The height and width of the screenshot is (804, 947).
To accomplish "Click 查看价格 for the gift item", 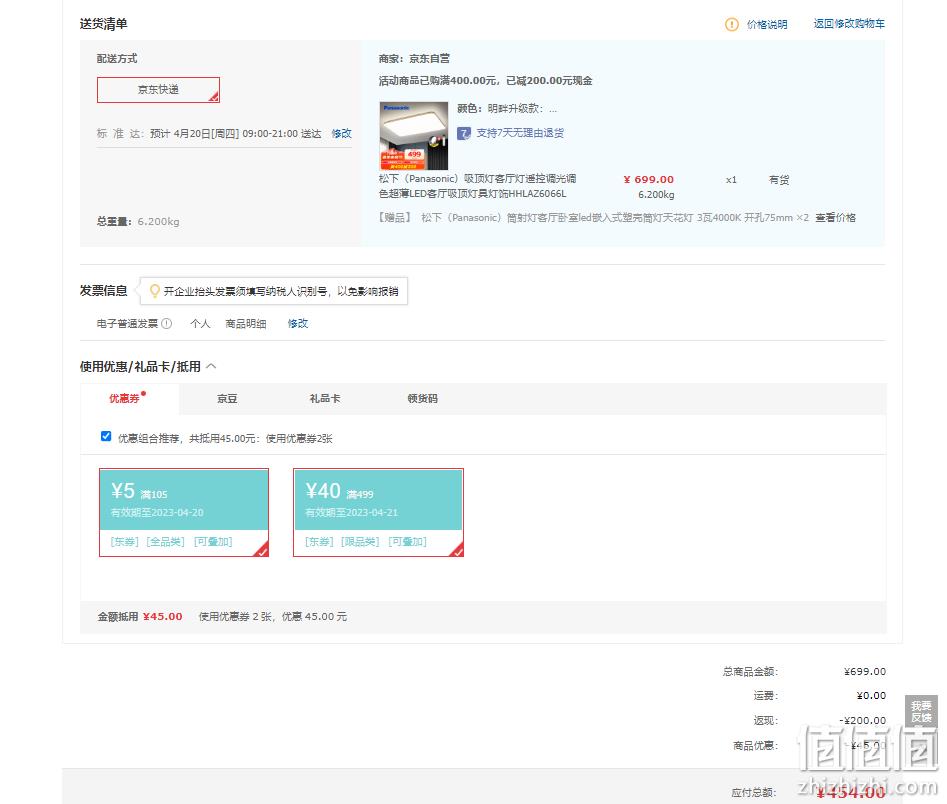I will click(x=835, y=217).
